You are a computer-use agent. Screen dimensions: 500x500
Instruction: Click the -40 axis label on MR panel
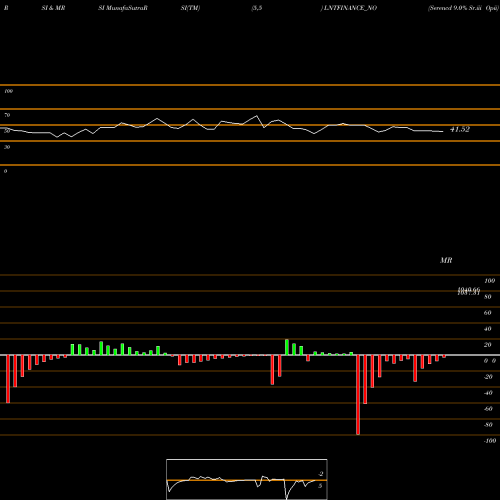point(488,393)
